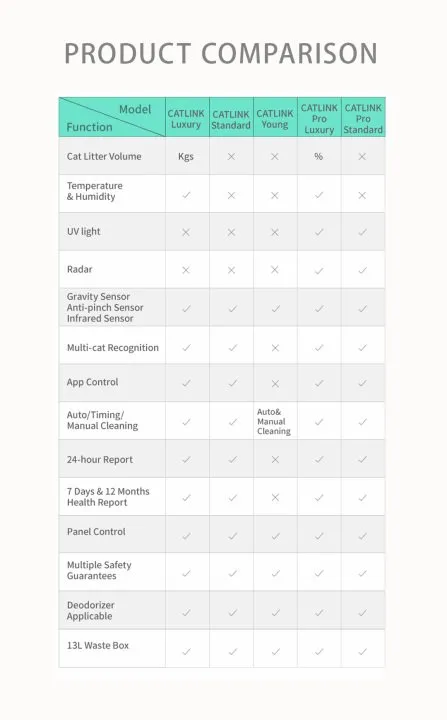This screenshot has width=447, height=720.
Task: Click the Multi-cat Recognition cross for CATLINK Young
Action: [x=275, y=348]
